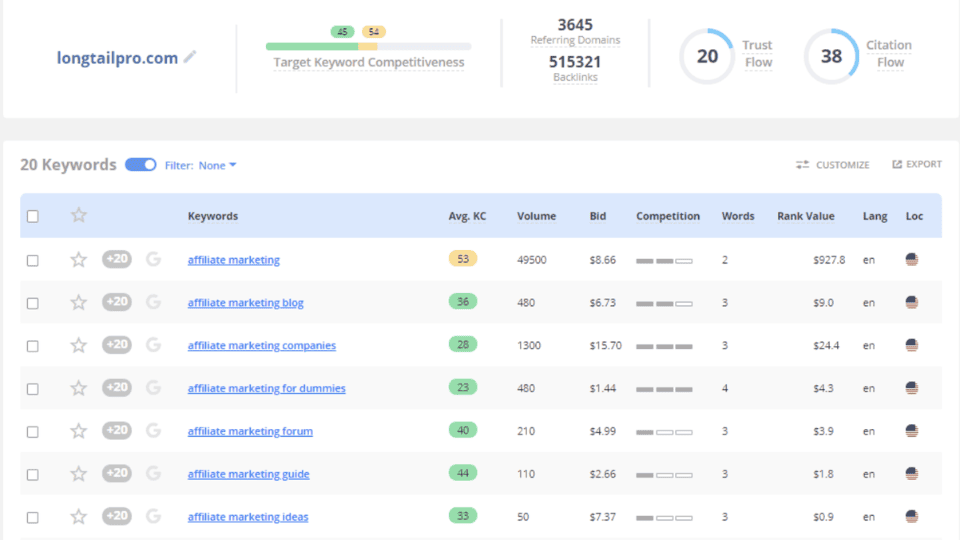Check the affiliate marketing companies row checkbox
The image size is (960, 540).
click(x=32, y=346)
